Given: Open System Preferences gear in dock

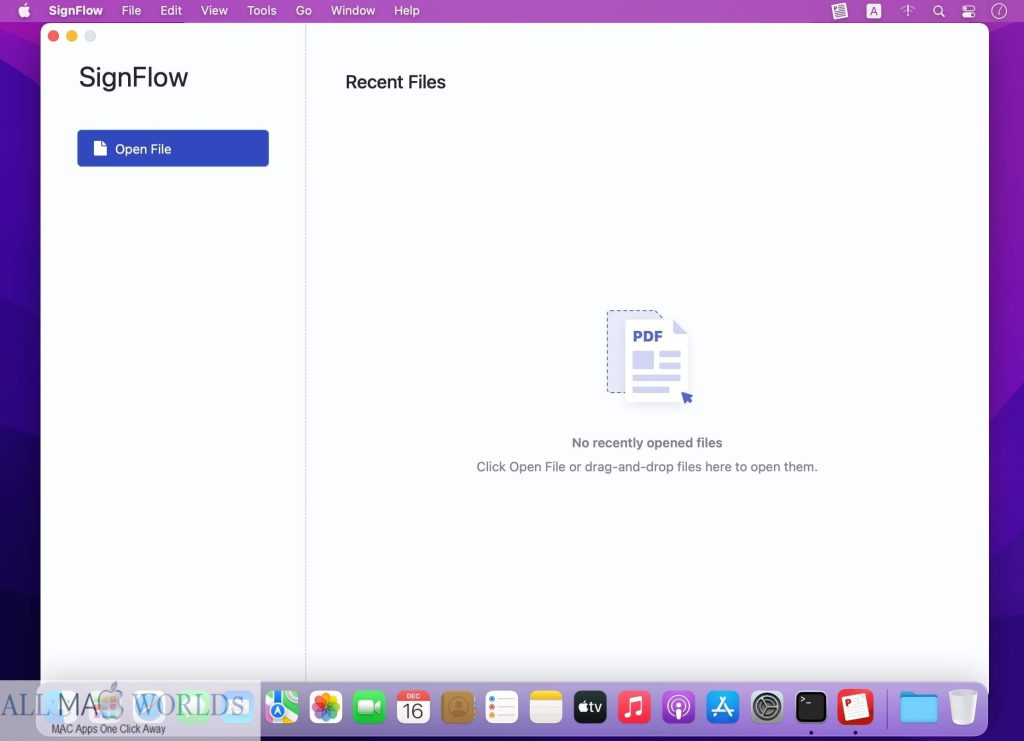Looking at the screenshot, I should (x=767, y=707).
